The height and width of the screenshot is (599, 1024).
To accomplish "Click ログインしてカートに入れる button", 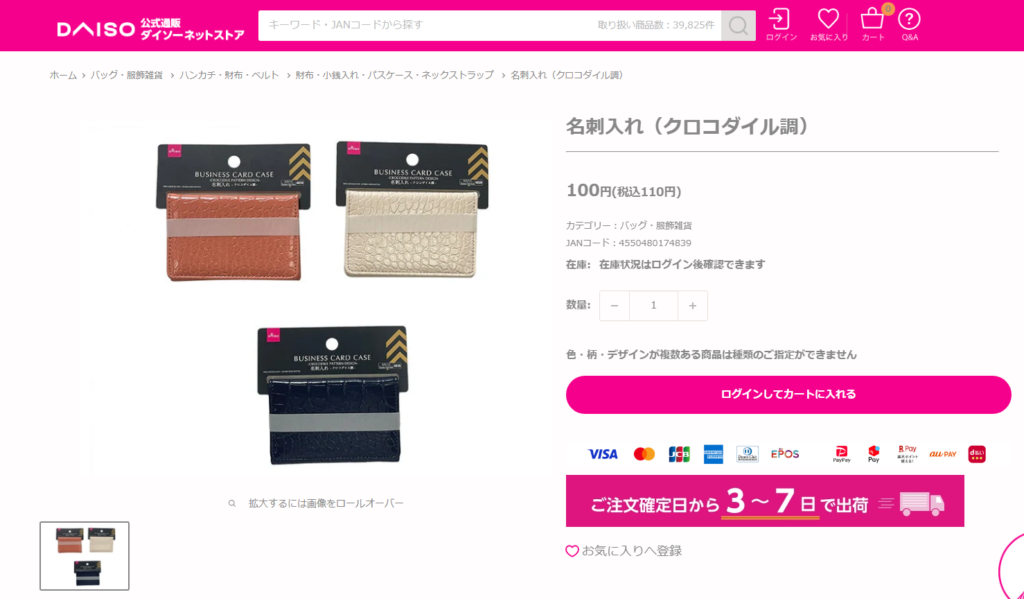I will coord(788,395).
